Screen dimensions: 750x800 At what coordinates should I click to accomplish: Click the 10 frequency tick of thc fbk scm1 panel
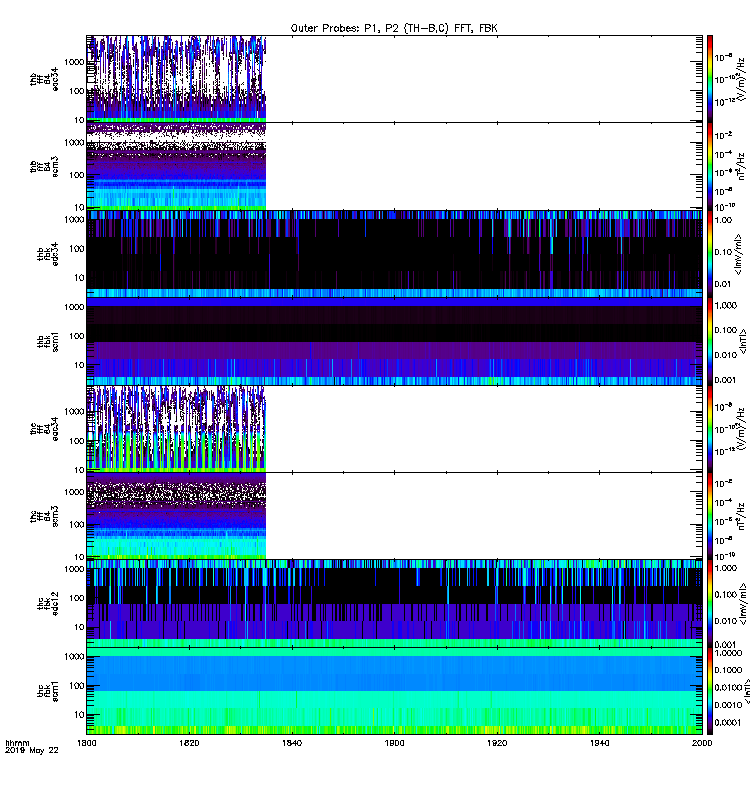[x=79, y=715]
